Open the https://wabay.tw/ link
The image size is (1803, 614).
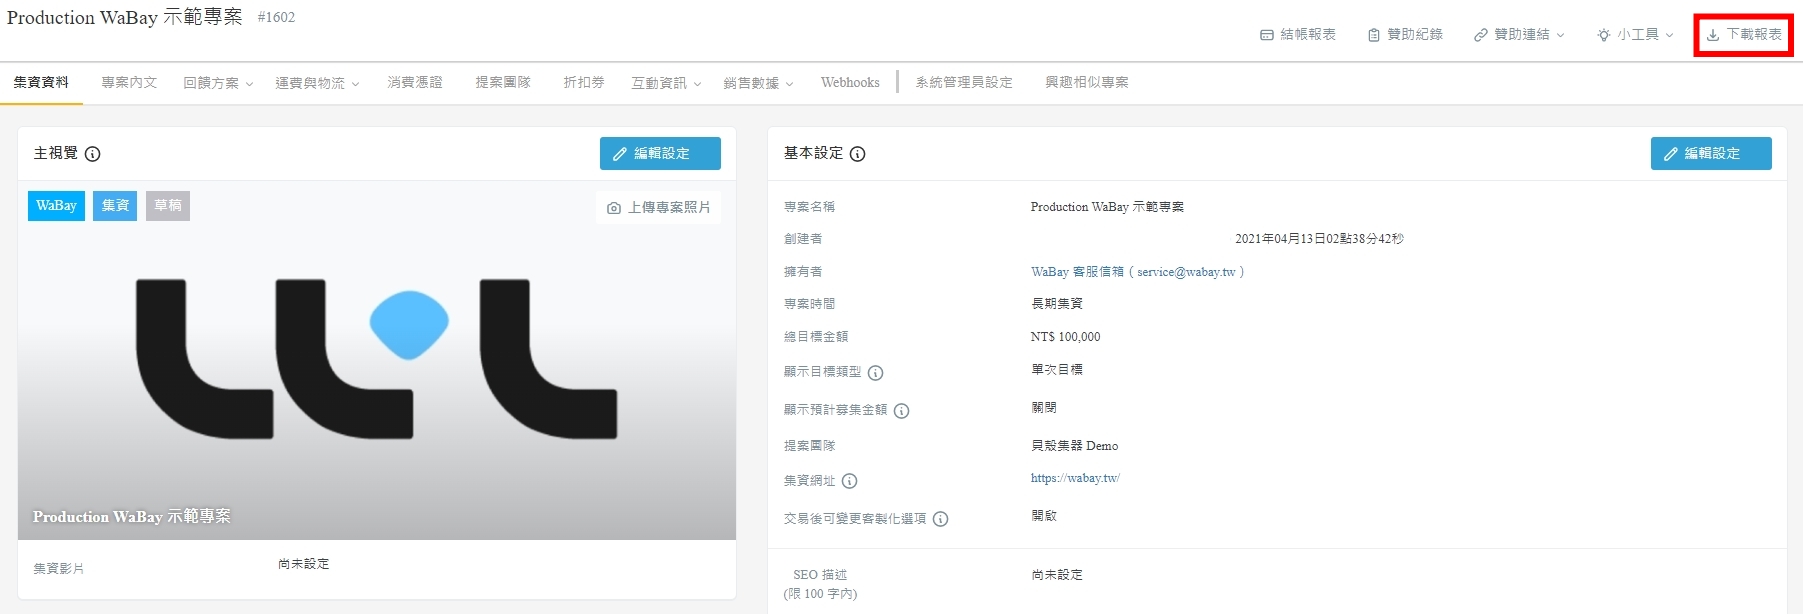(x=1075, y=478)
